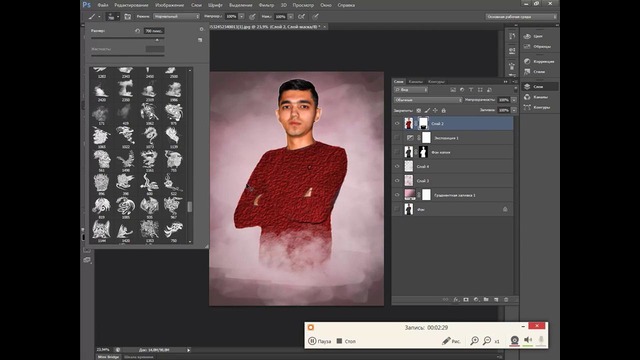640x360 pixels.
Task: Open the workspace switcher dropdown
Action: click(x=521, y=17)
